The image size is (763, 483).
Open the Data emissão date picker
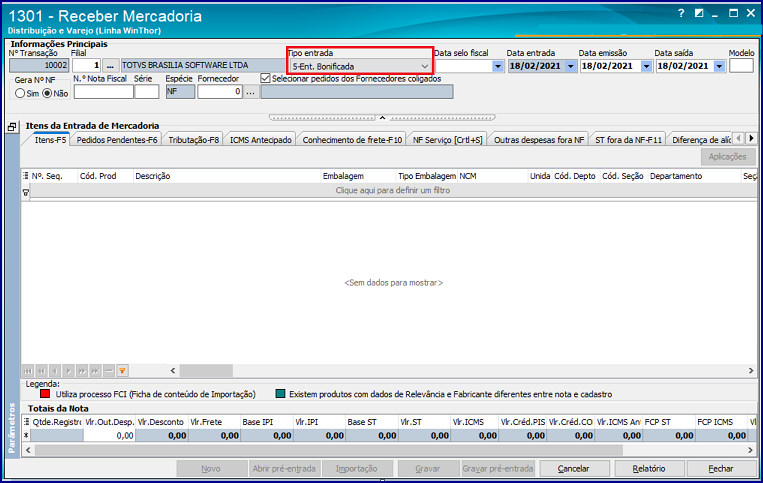[x=646, y=66]
